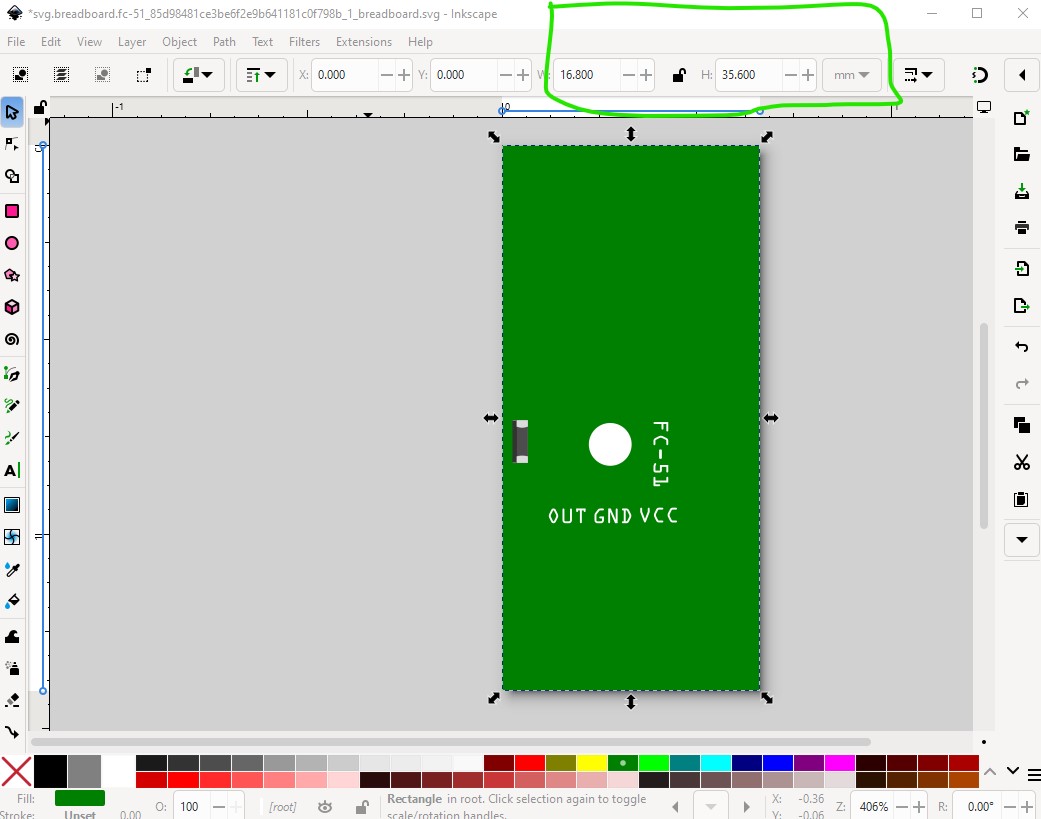Toggle current layer visibility eye icon
Image resolution: width=1041 pixels, height=819 pixels.
pyautogui.click(x=325, y=806)
